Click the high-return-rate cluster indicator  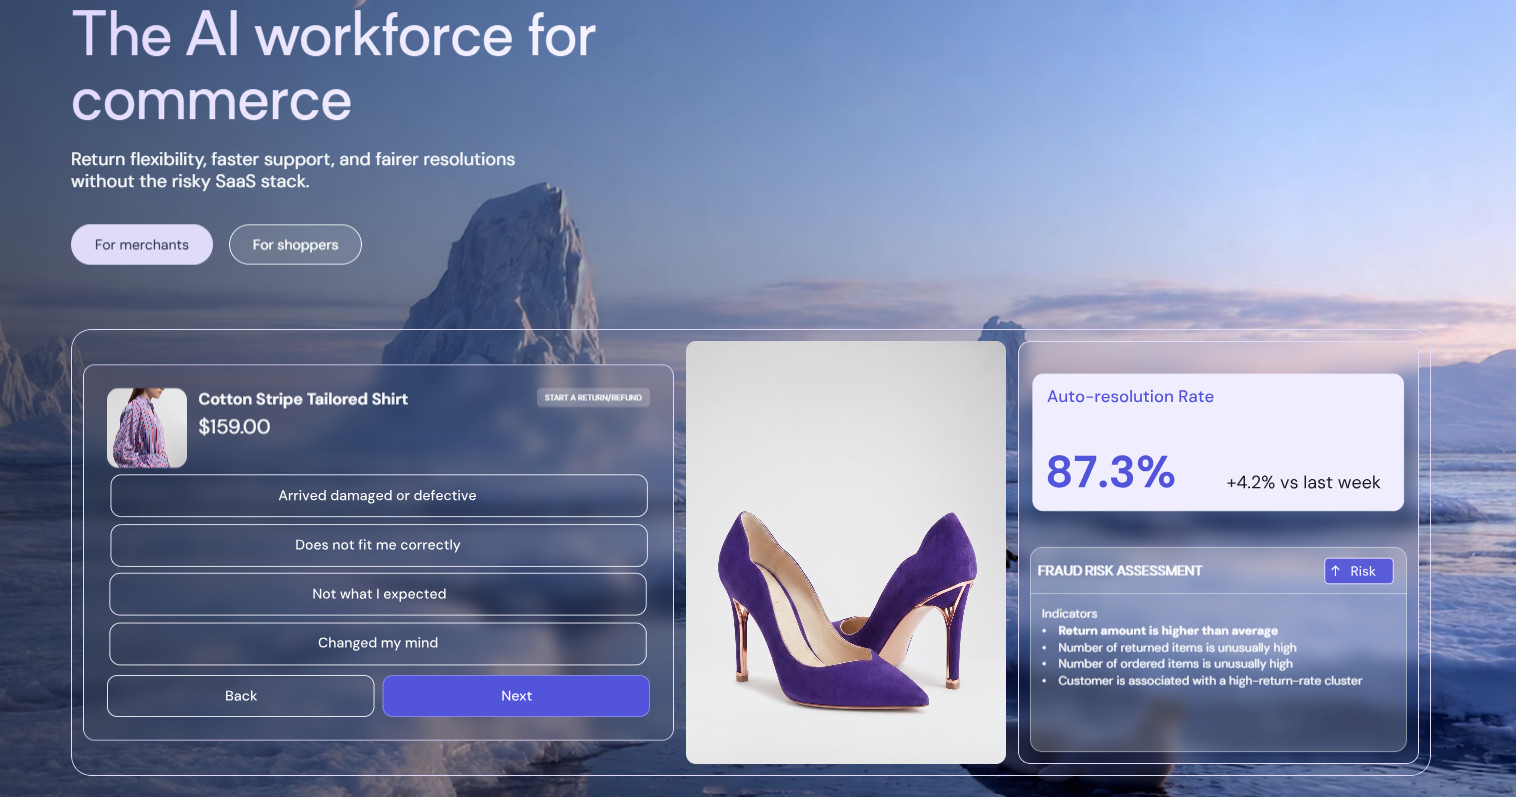click(1210, 681)
